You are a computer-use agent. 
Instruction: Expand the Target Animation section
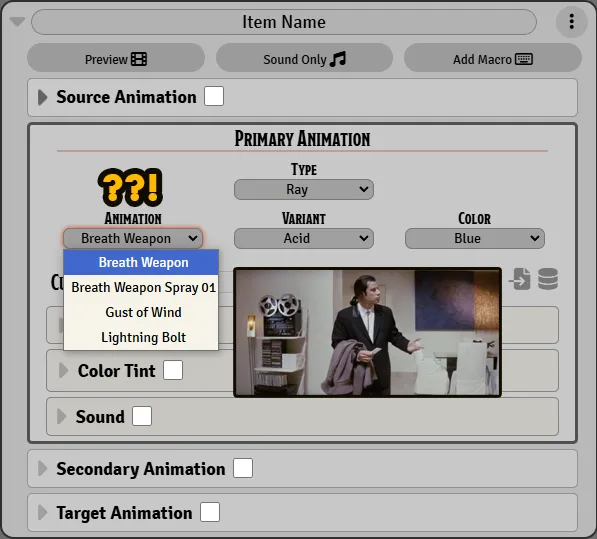[x=43, y=513]
